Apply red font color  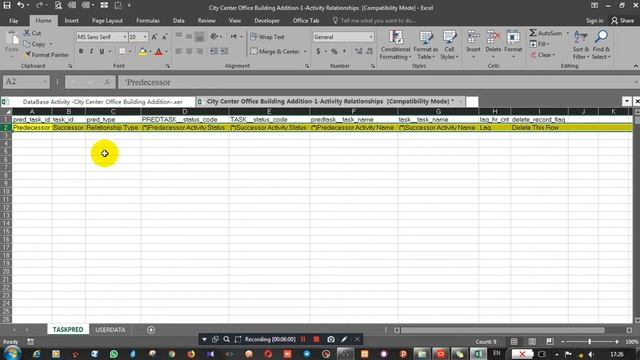point(159,51)
